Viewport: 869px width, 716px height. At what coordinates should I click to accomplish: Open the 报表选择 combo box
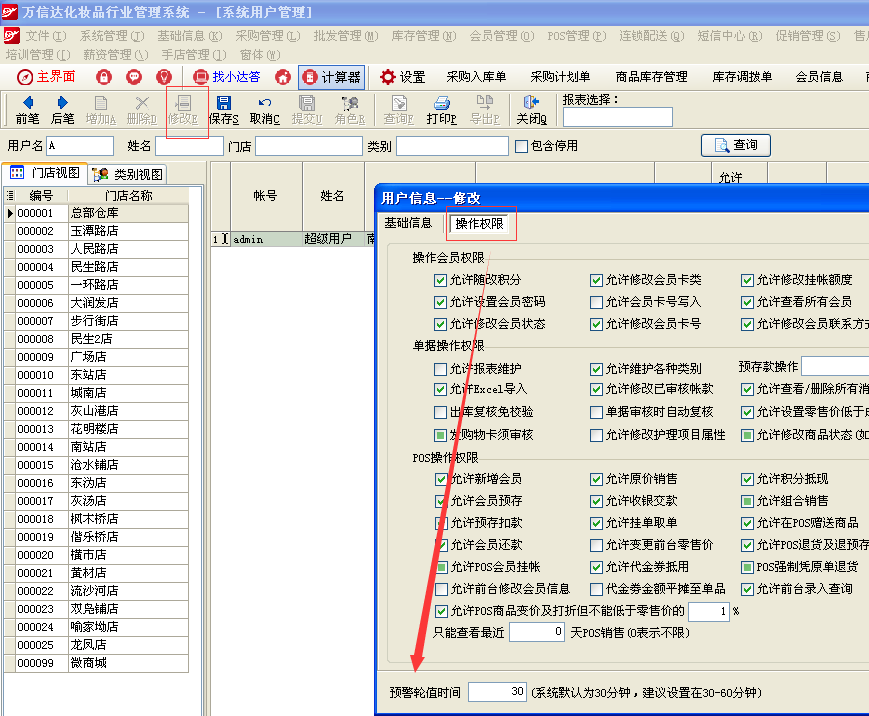point(617,117)
